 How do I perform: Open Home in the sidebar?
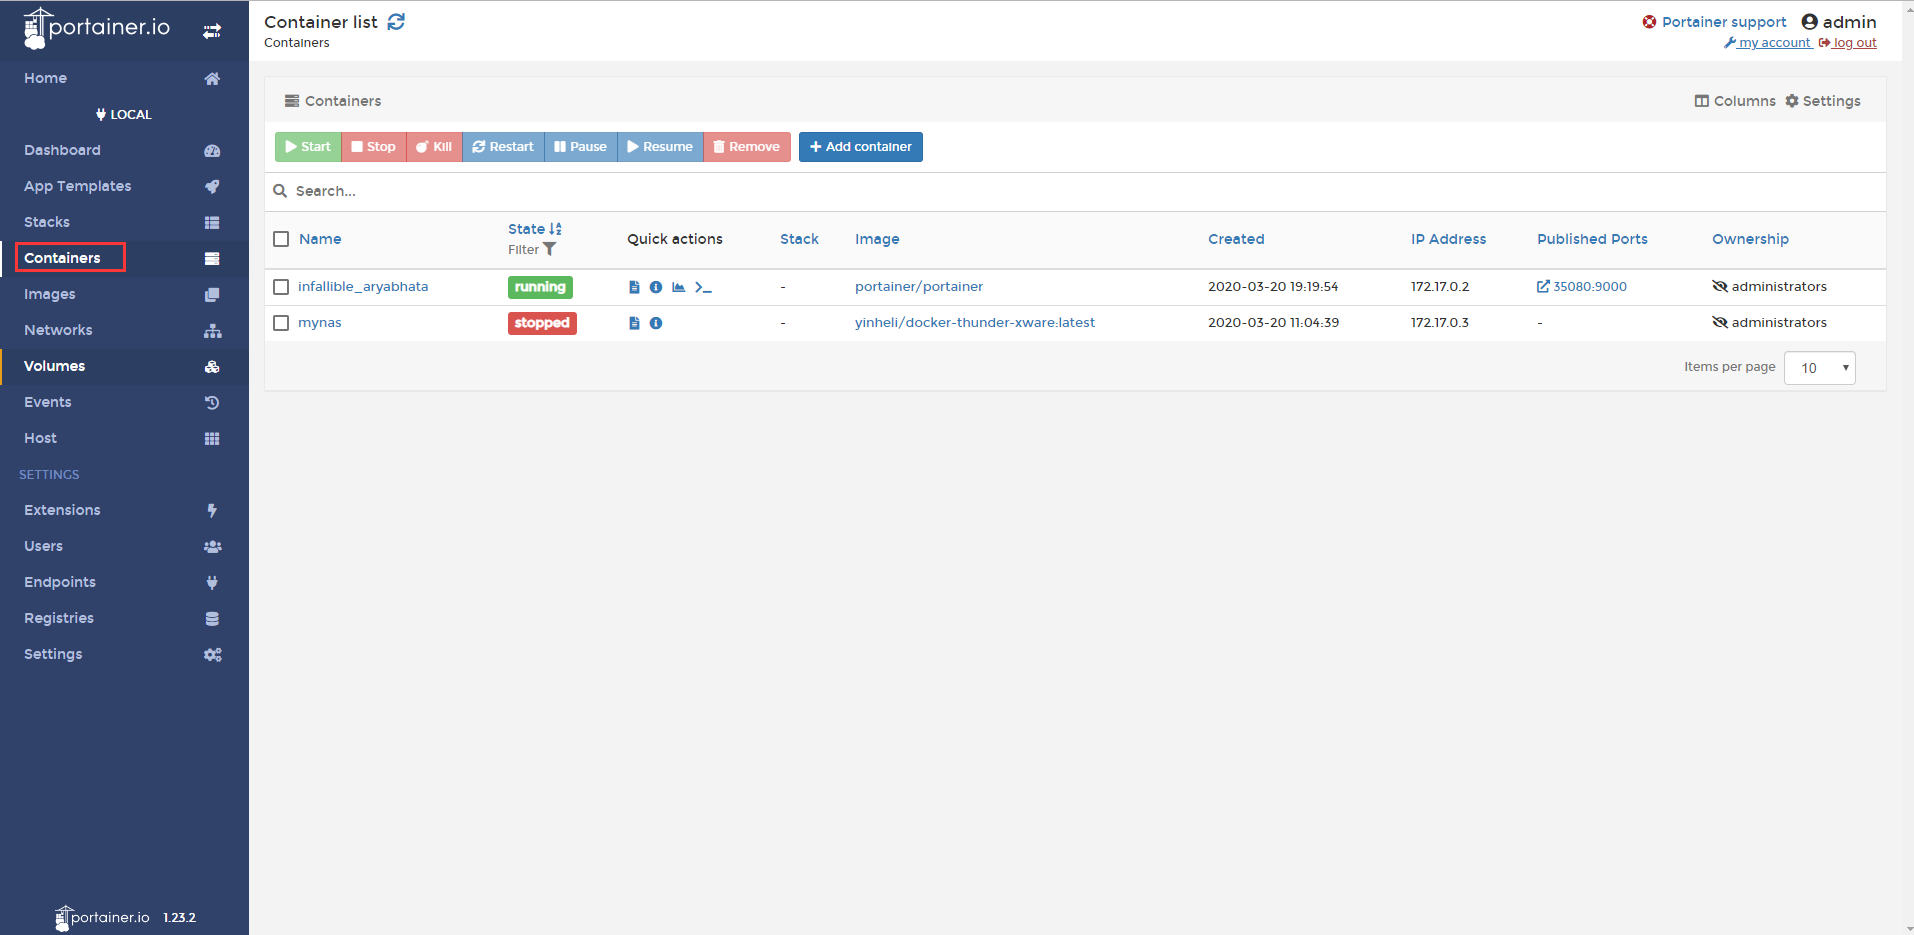point(46,78)
